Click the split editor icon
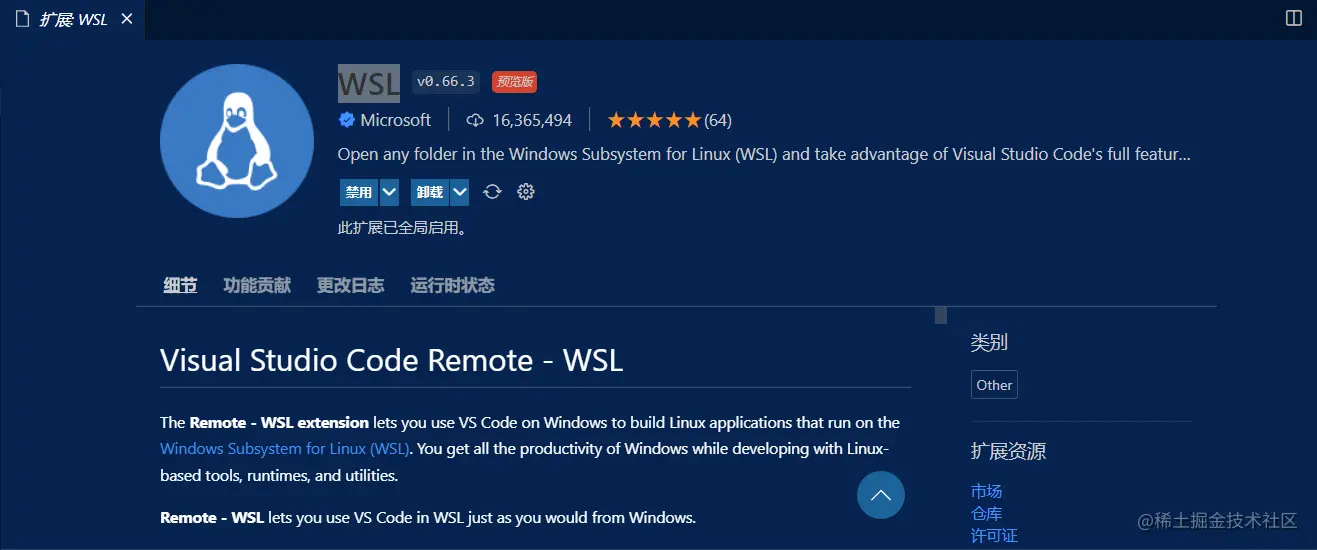 tap(1294, 19)
